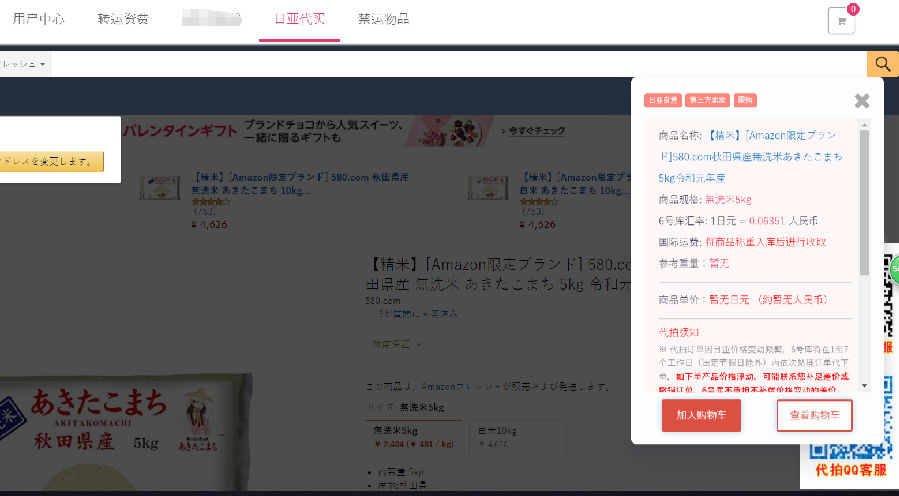Click the blurred menu item in navigation
The image size is (899, 496).
(211, 19)
